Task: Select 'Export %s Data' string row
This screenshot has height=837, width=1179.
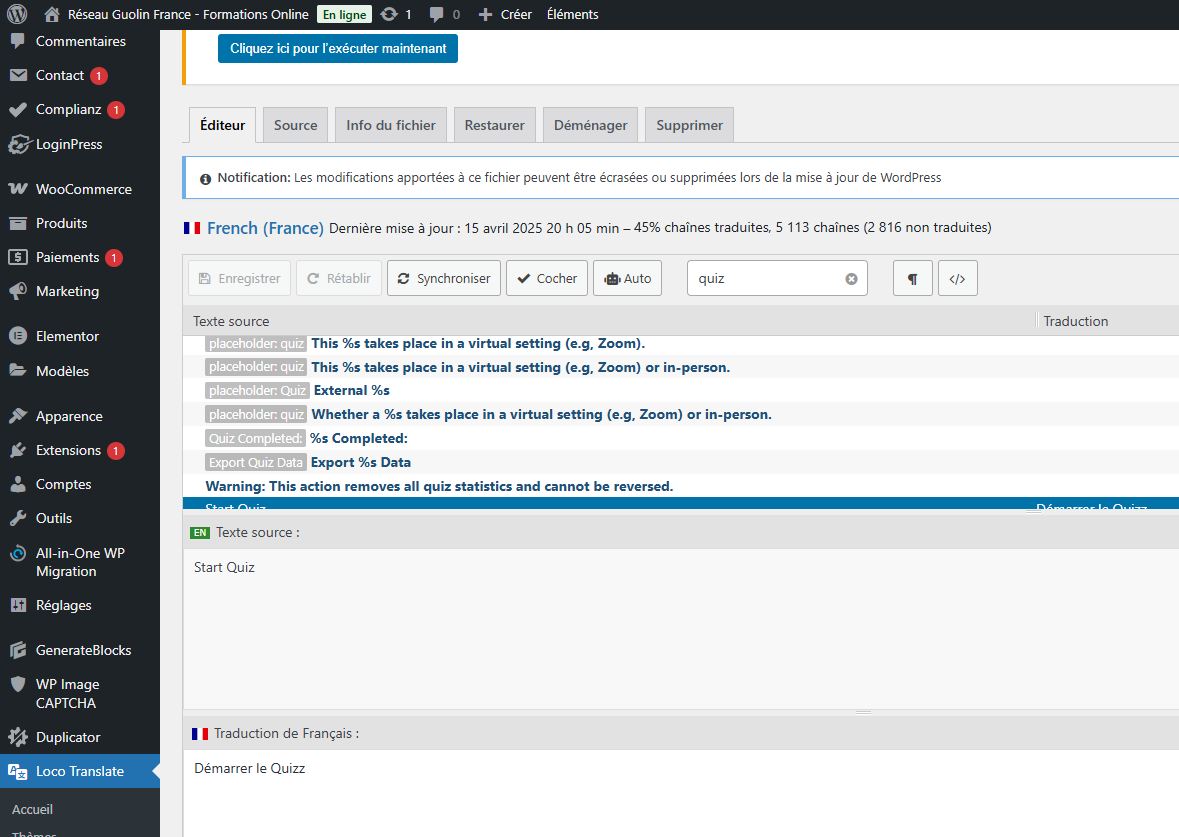Action: [360, 462]
